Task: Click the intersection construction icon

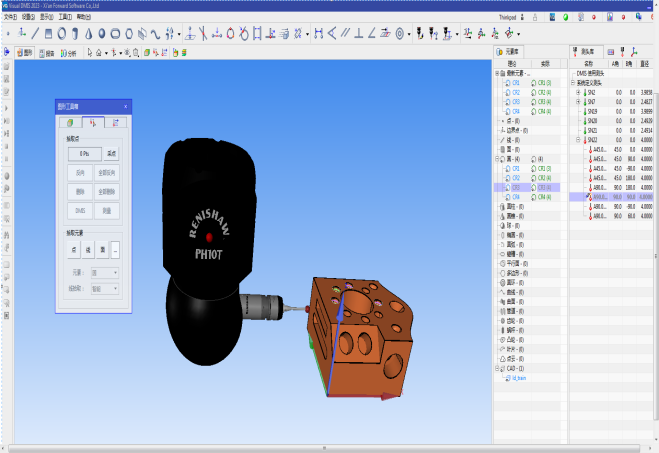Action: pos(203,34)
